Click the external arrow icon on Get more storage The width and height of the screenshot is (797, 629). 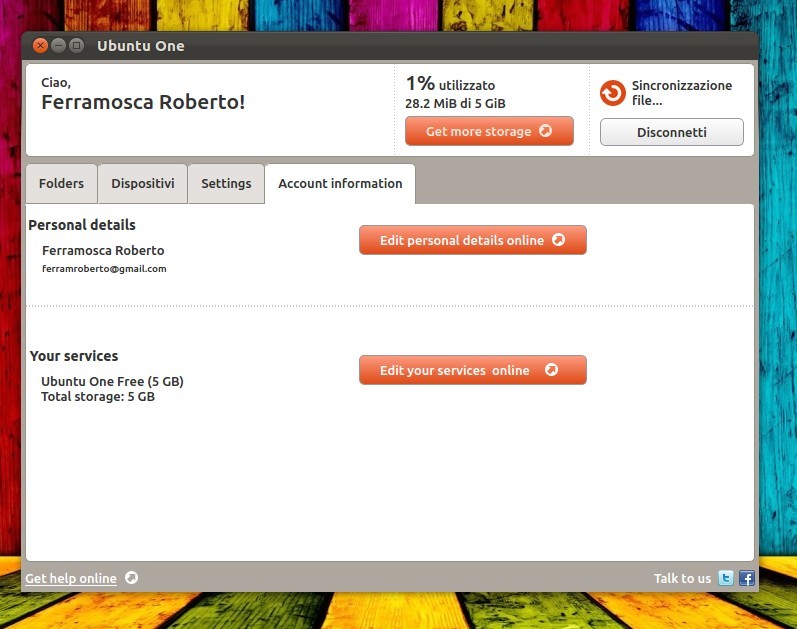pyautogui.click(x=545, y=131)
